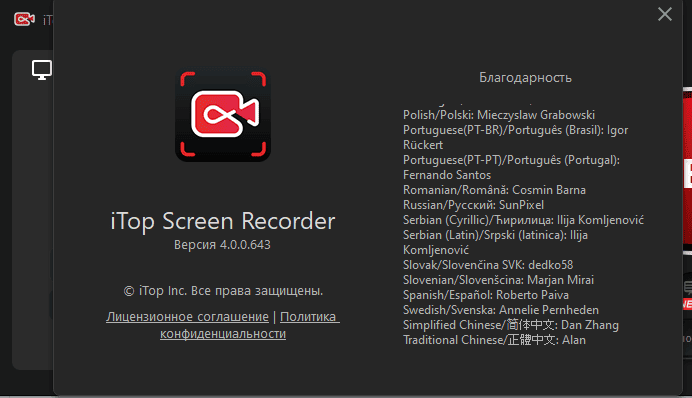Select the Serbian (Cyrillic) credit line
692x398 pixels.
(523, 220)
